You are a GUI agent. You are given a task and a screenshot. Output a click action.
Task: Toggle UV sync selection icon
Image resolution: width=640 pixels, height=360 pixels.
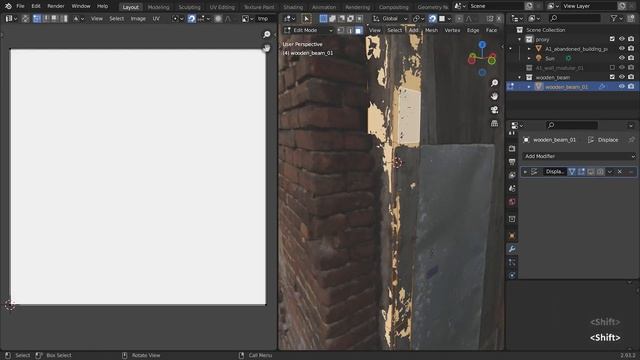pos(25,18)
